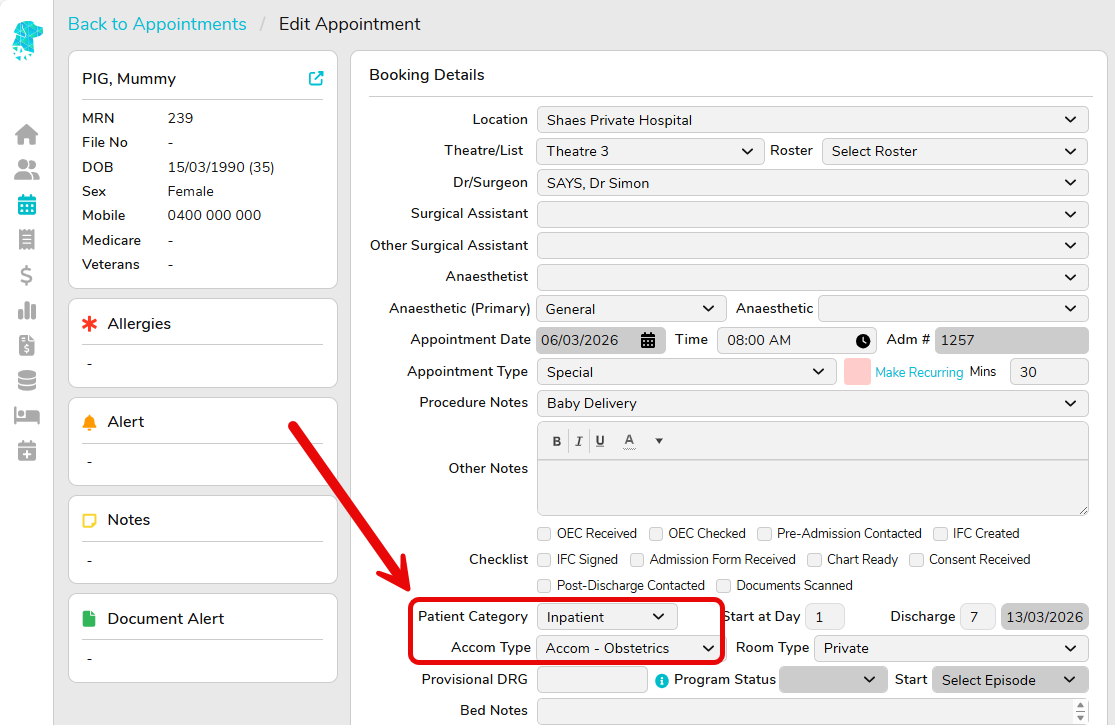Open patient record external link icon
This screenshot has width=1115, height=725.
pyautogui.click(x=316, y=79)
